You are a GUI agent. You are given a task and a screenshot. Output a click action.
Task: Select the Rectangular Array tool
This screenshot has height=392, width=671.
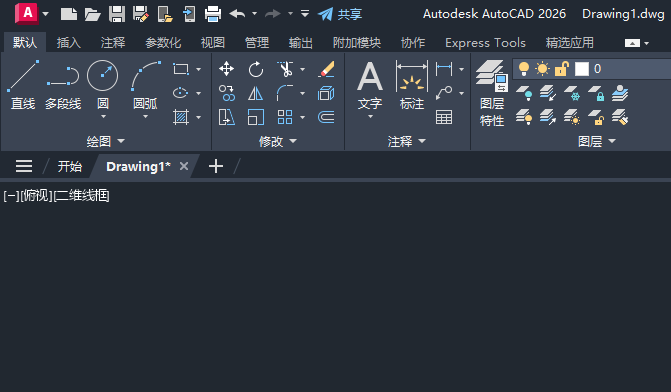coord(285,117)
